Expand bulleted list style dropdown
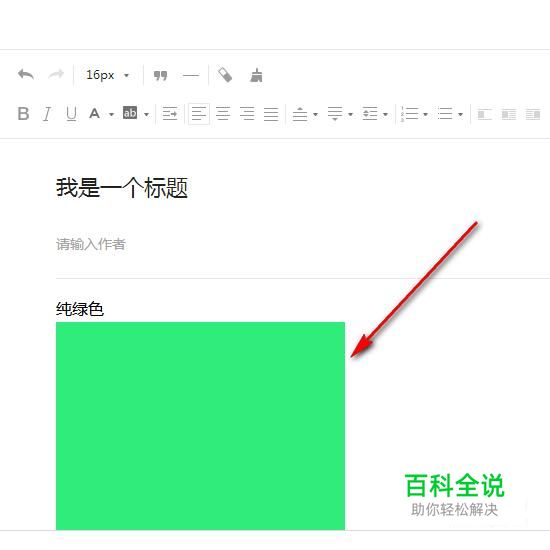 tap(461, 114)
